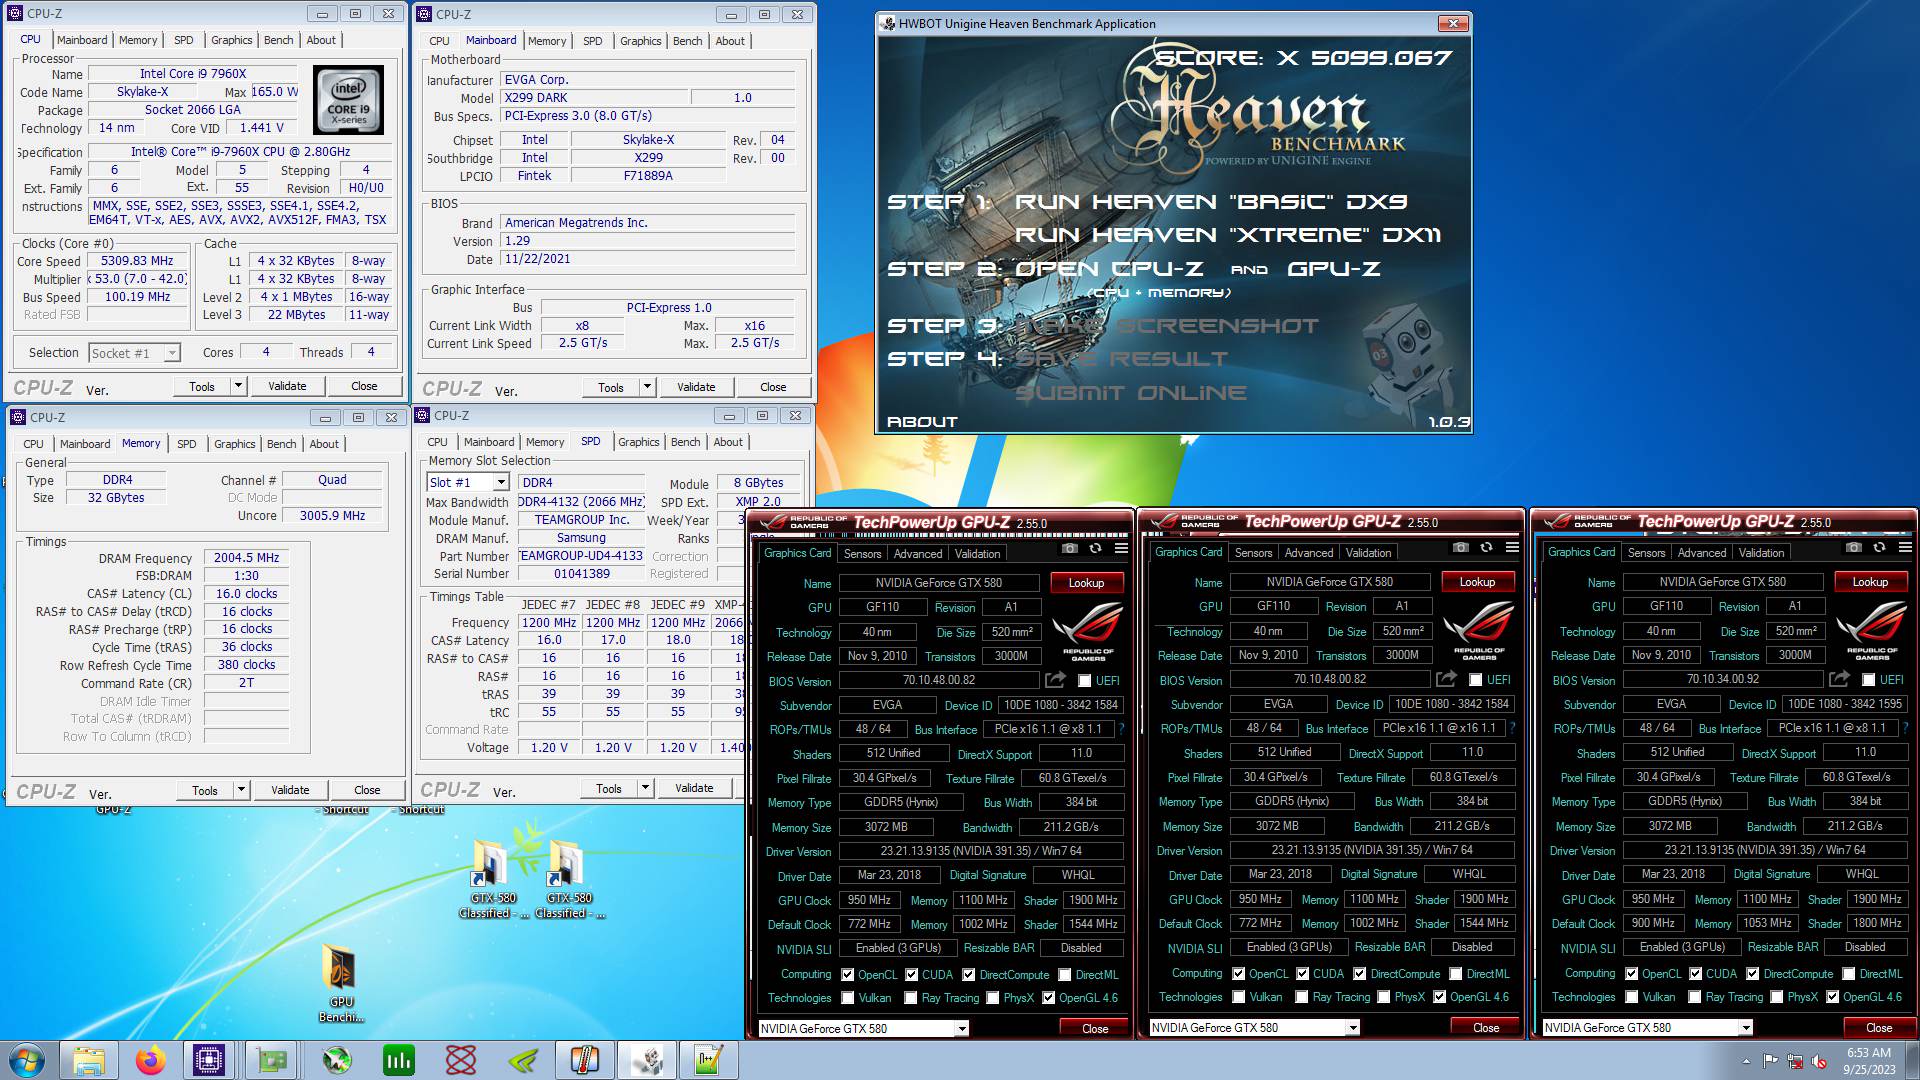Click refresh icon in leftmost GPU-Z window
The image size is (1920, 1080).
click(x=1095, y=548)
